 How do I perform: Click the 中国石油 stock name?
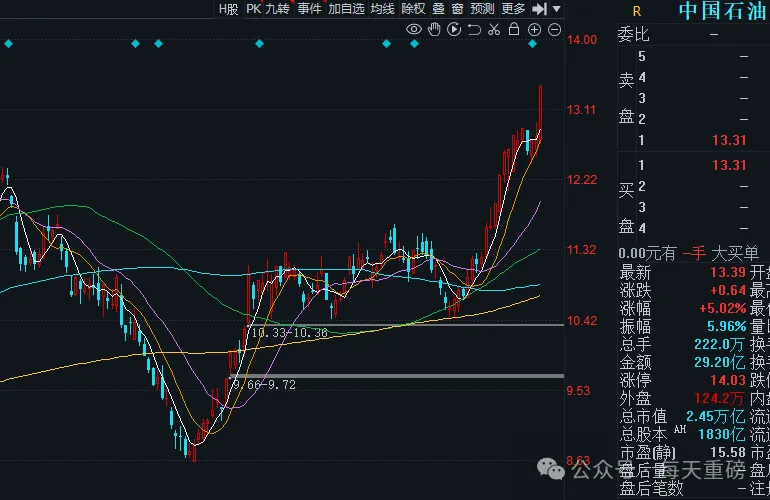(723, 11)
